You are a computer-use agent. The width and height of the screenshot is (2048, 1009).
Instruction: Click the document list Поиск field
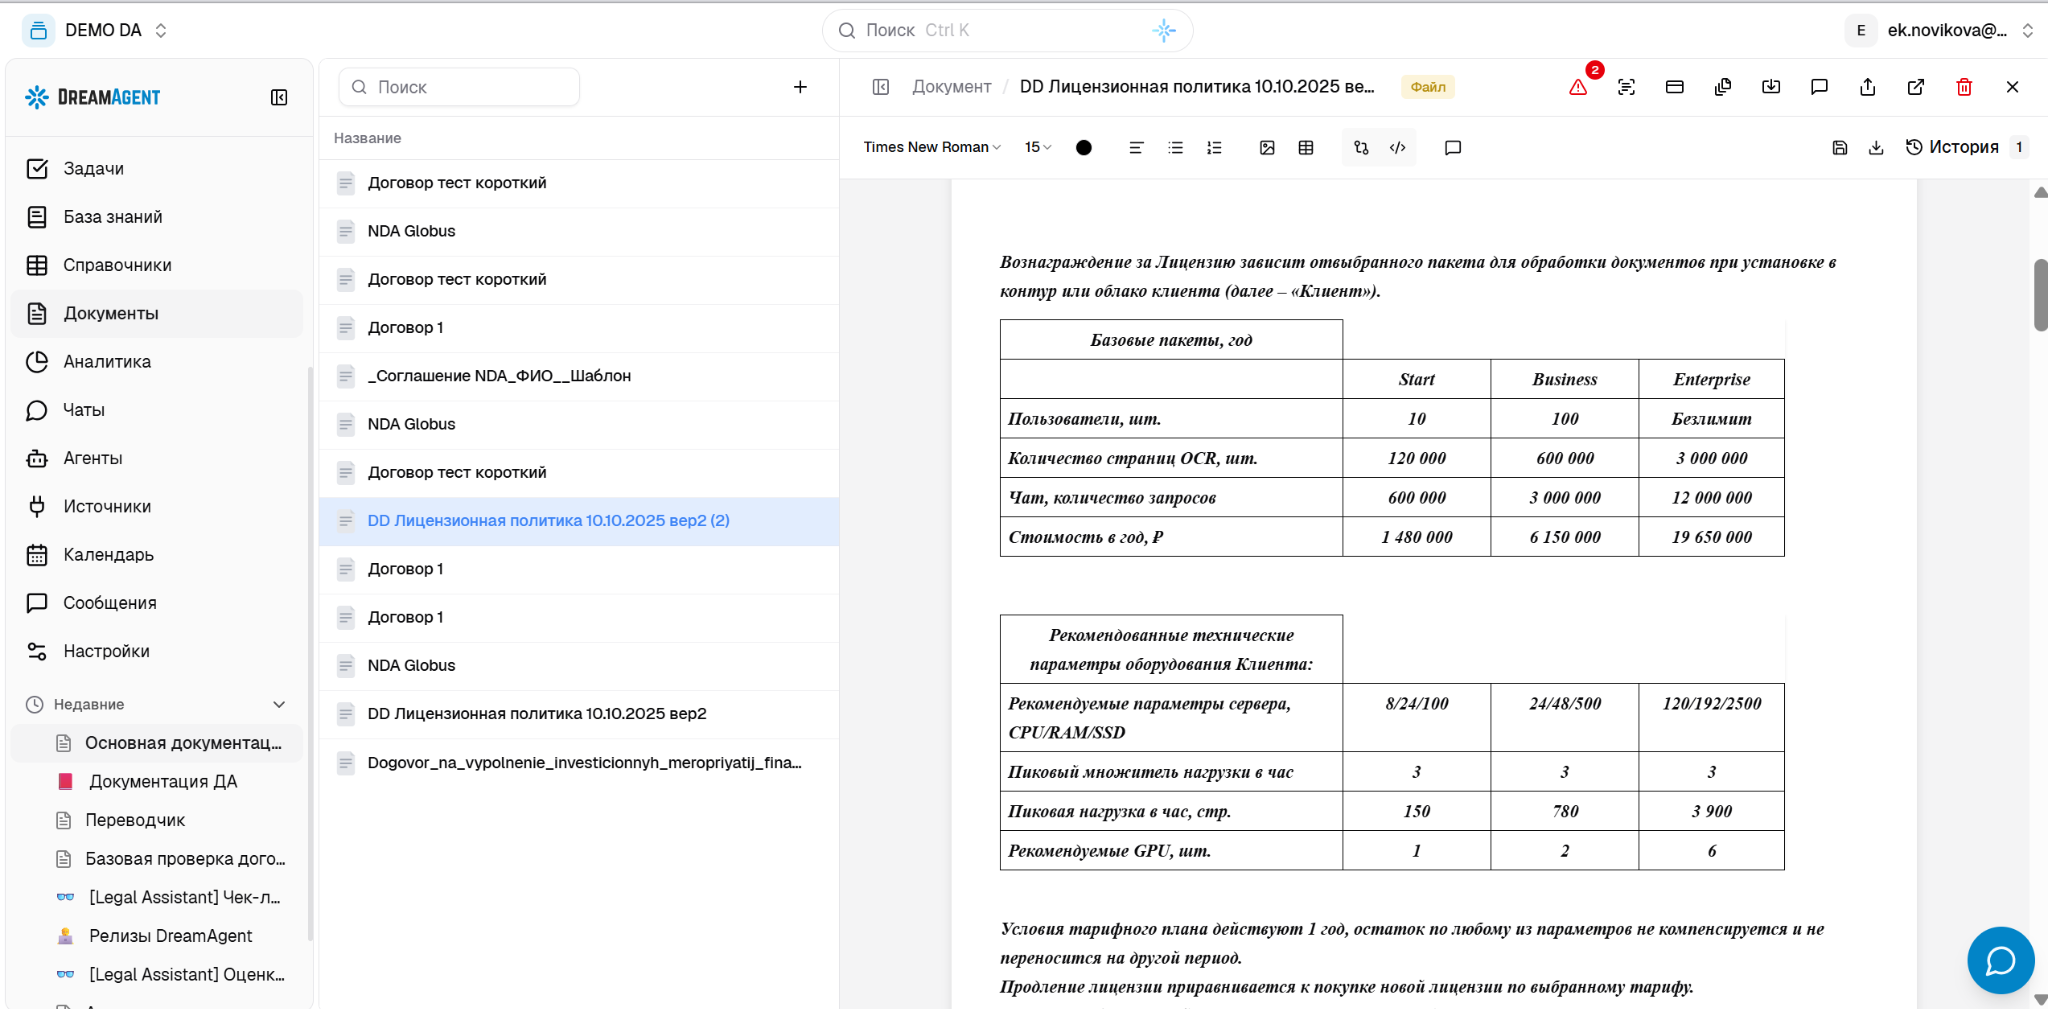tap(459, 87)
